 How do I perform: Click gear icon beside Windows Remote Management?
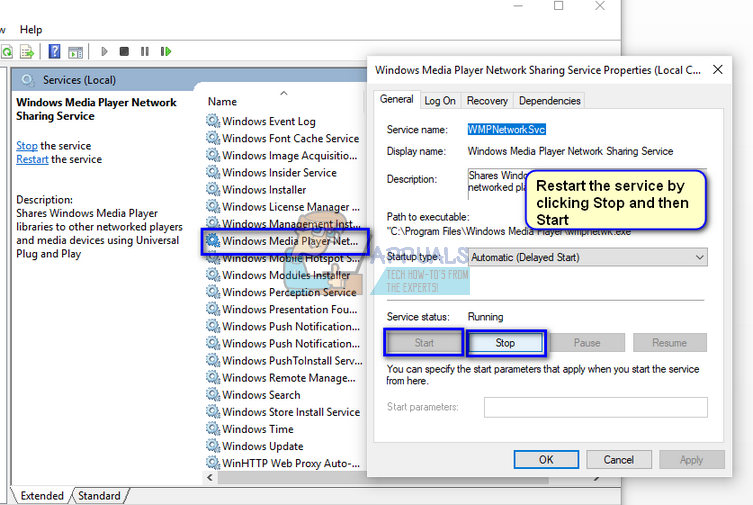pyautogui.click(x=213, y=377)
